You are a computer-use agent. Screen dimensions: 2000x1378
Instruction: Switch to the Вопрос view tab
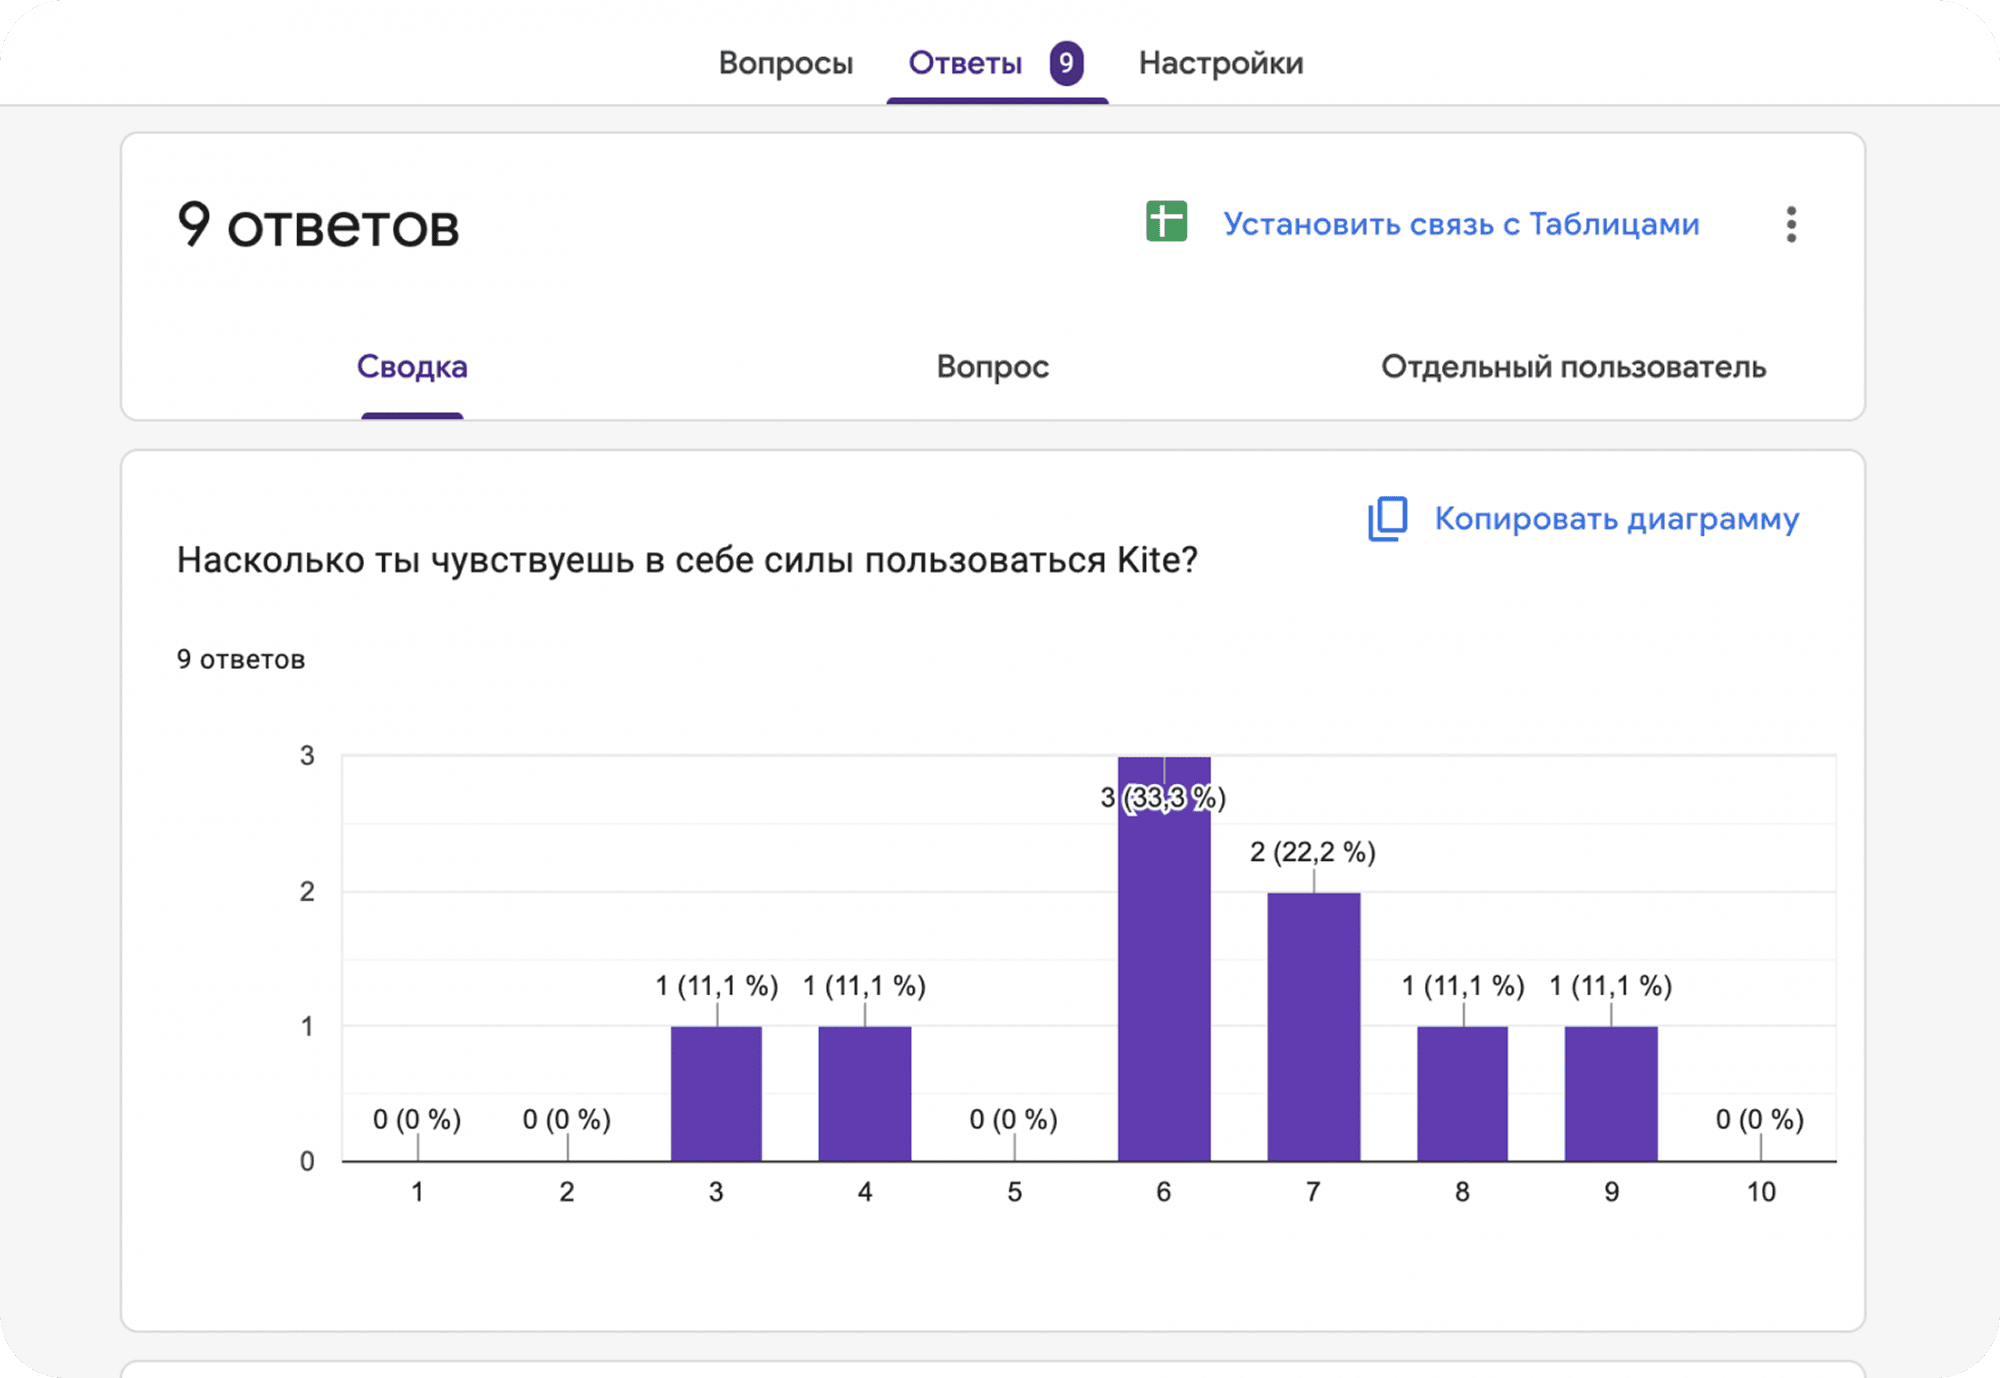993,367
